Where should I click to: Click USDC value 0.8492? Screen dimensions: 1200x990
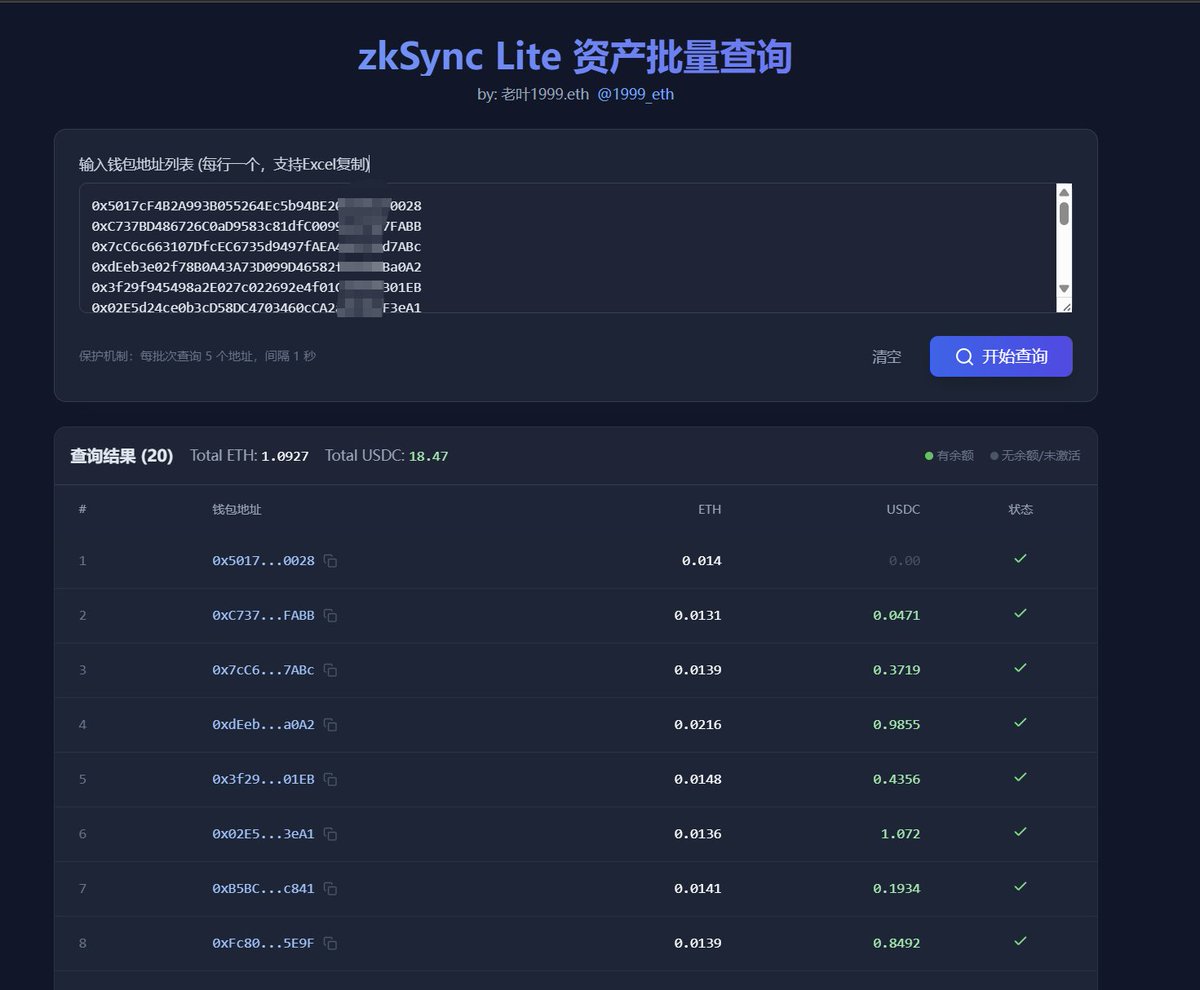[x=896, y=943]
